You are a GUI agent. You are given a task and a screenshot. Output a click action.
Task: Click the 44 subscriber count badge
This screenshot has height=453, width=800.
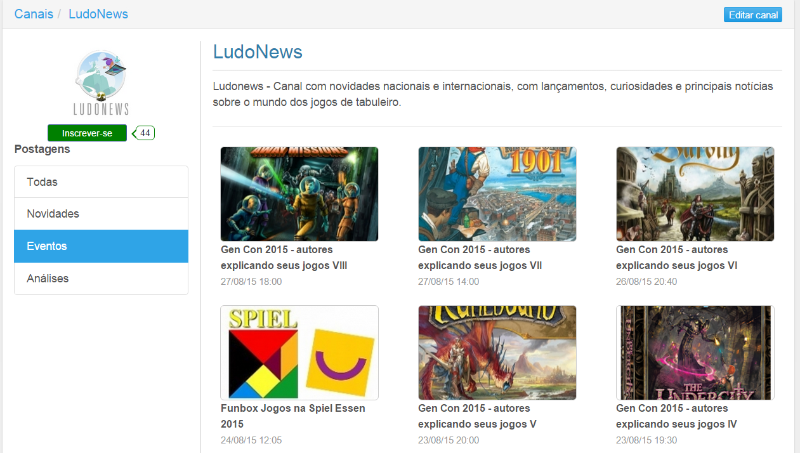point(143,133)
